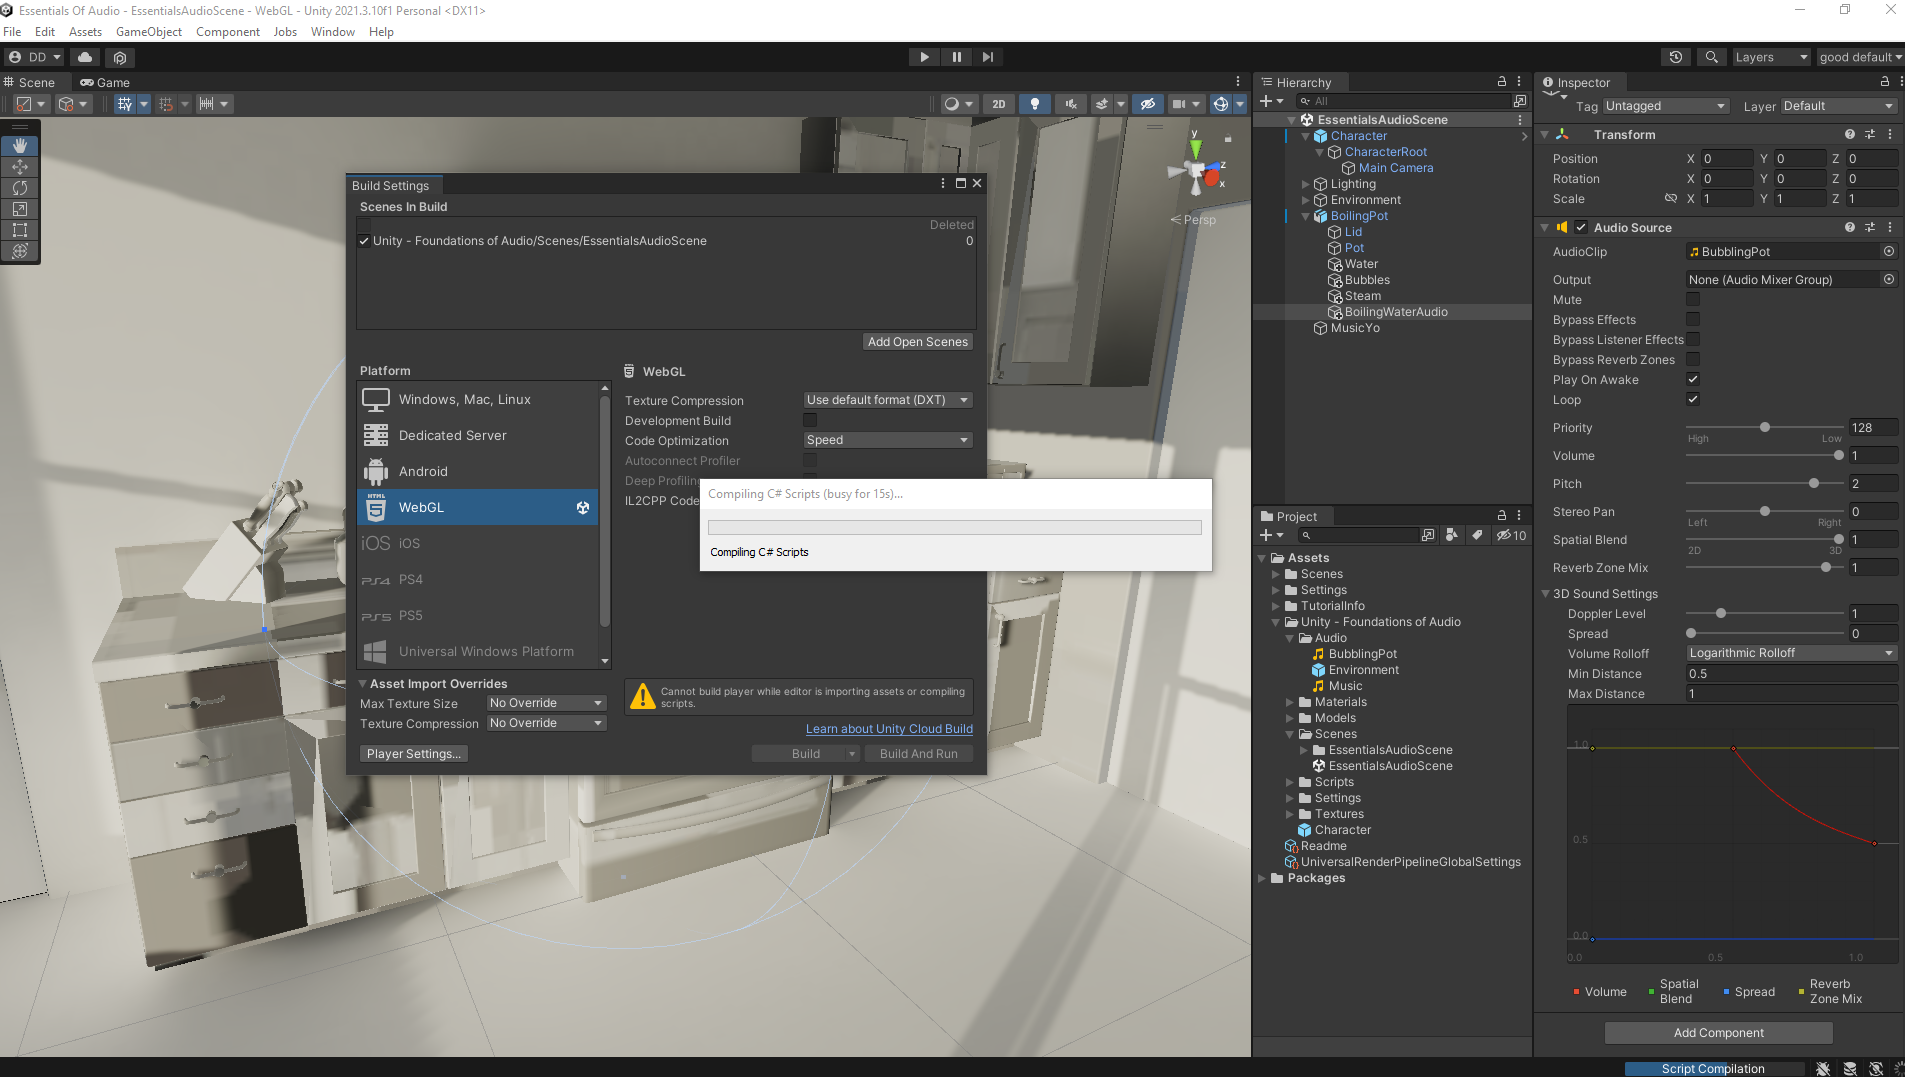Open the Volume Rolloff dropdown

[x=1790, y=653]
